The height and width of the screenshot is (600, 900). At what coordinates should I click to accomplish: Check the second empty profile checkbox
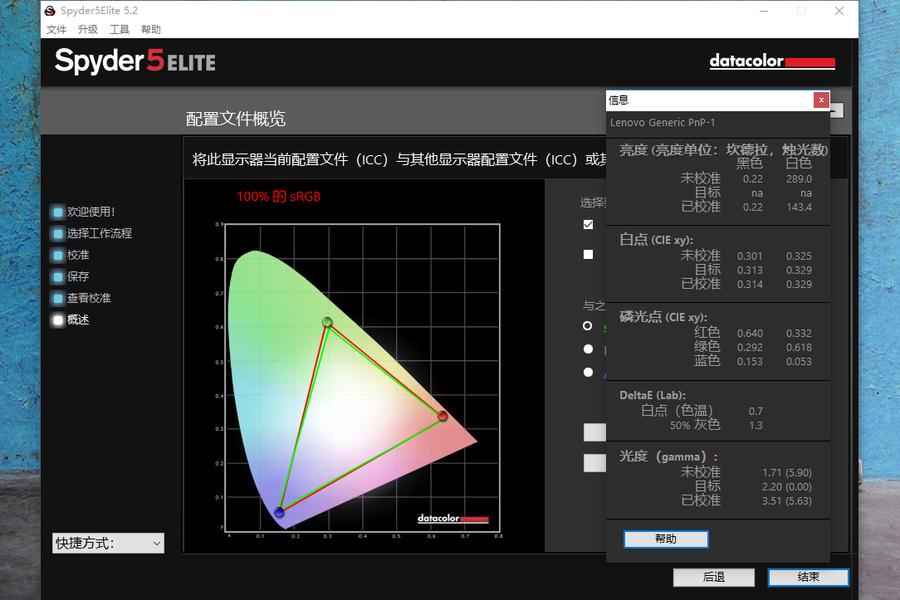point(588,255)
